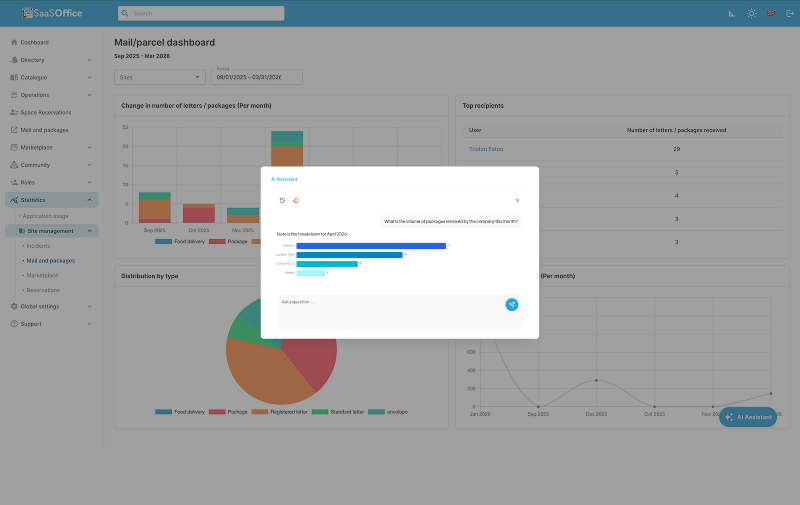Collapse the Site management chevron
The height and width of the screenshot is (505, 800).
pyautogui.click(x=89, y=231)
